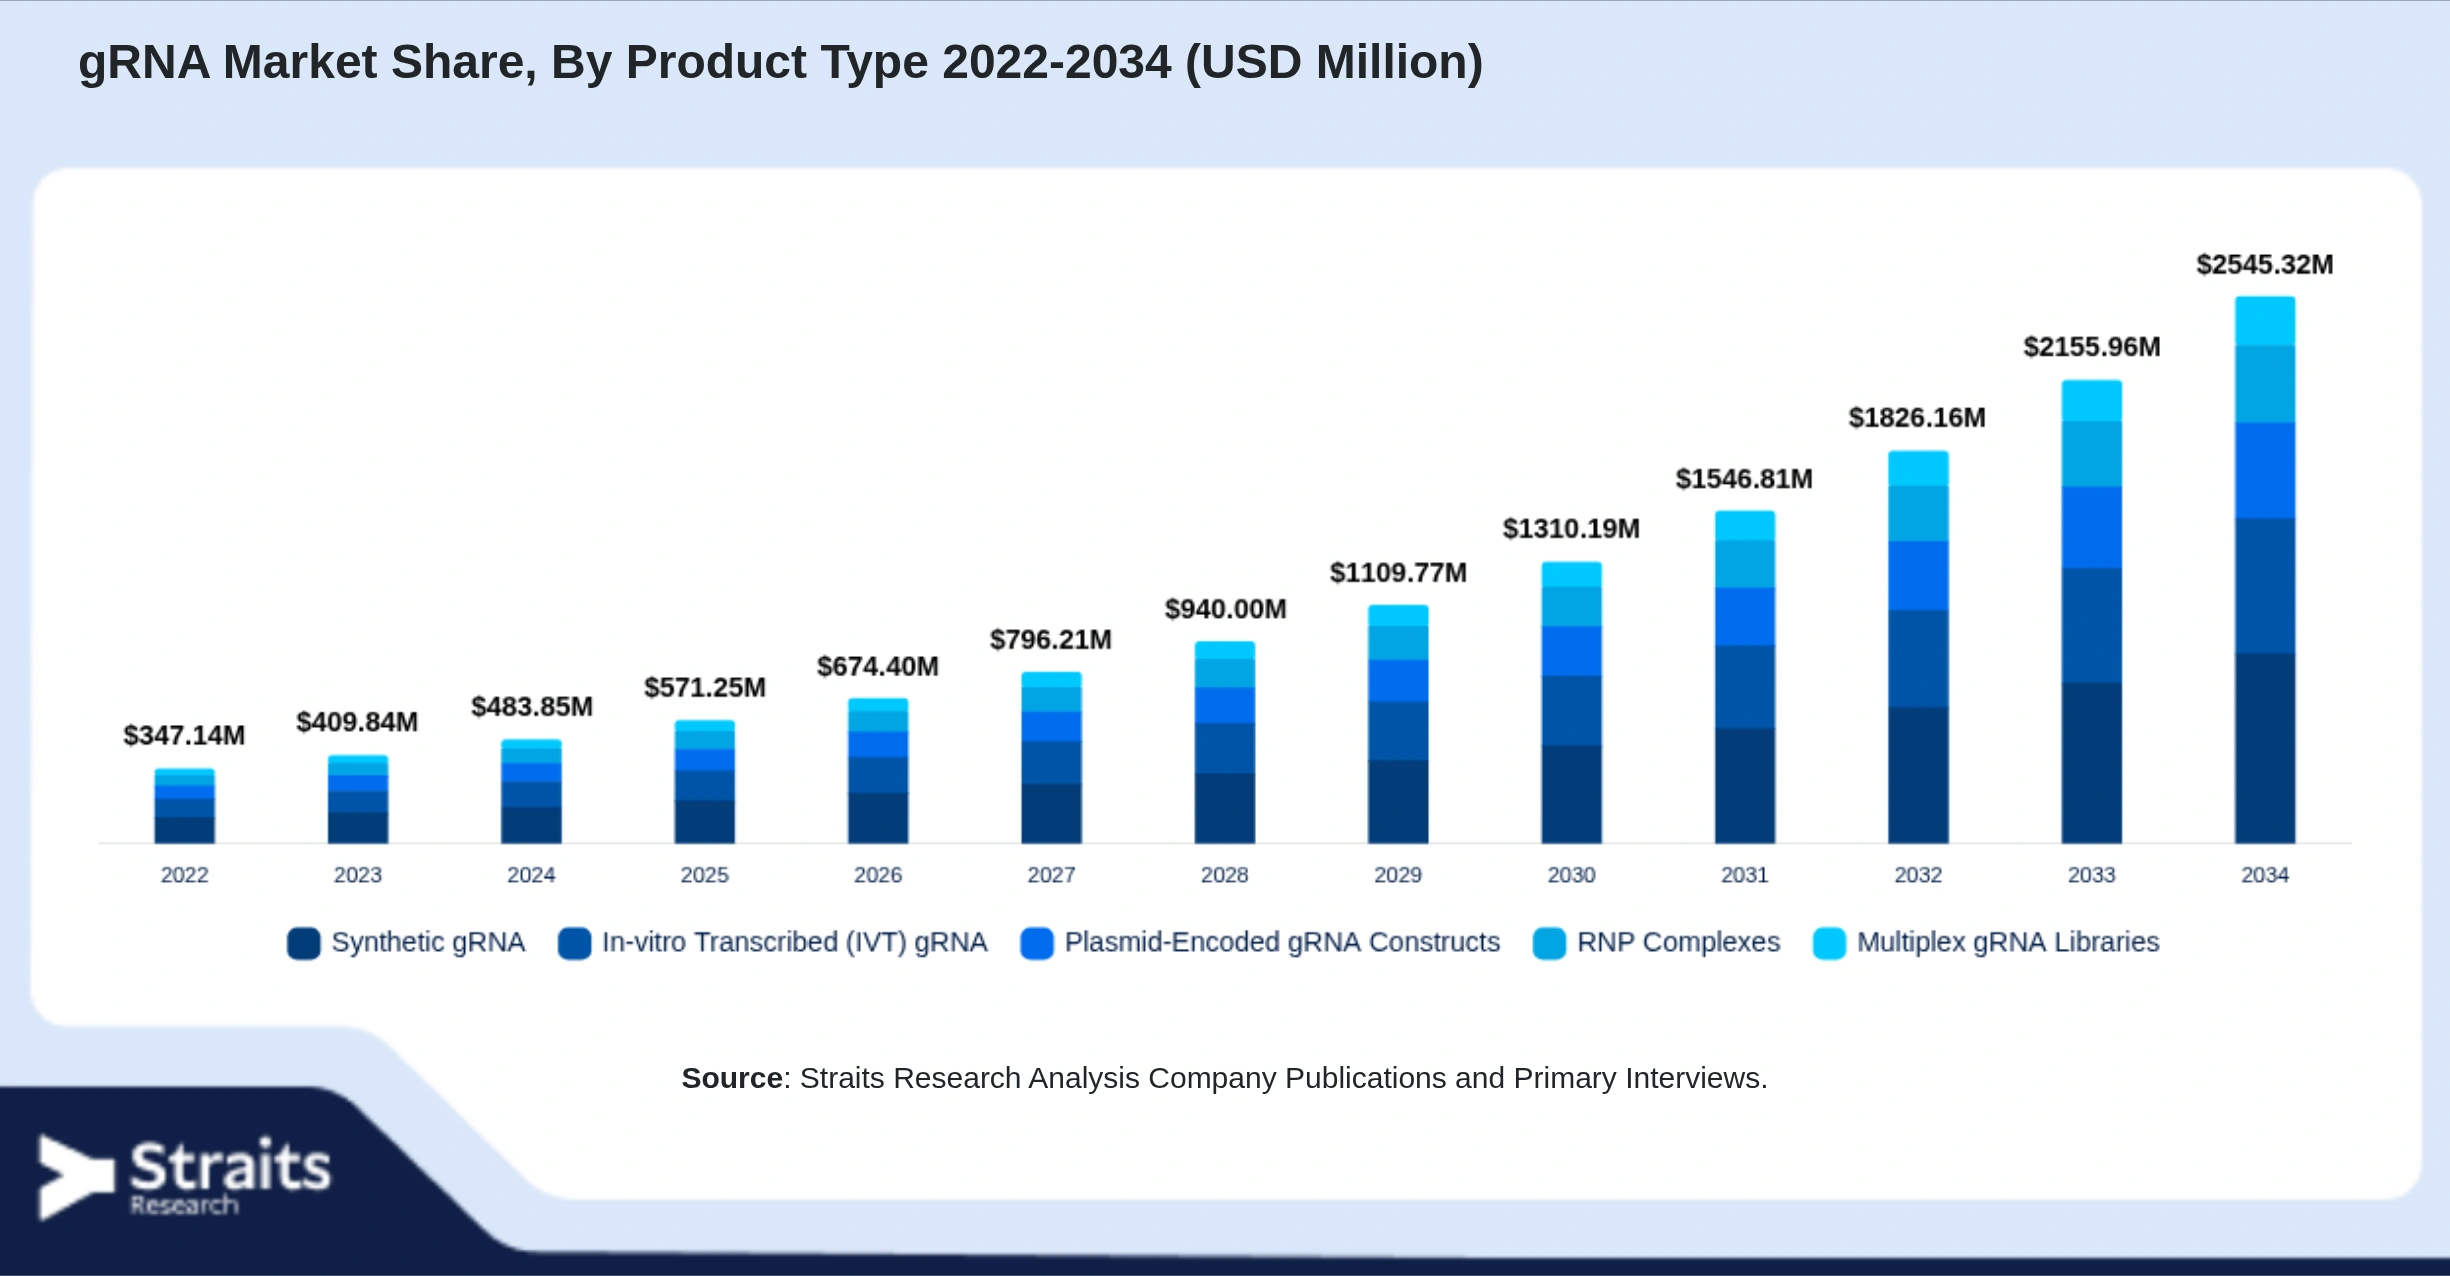Click the $2545.32M value label
Viewport: 2450px width, 1276px height.
click(x=2265, y=265)
